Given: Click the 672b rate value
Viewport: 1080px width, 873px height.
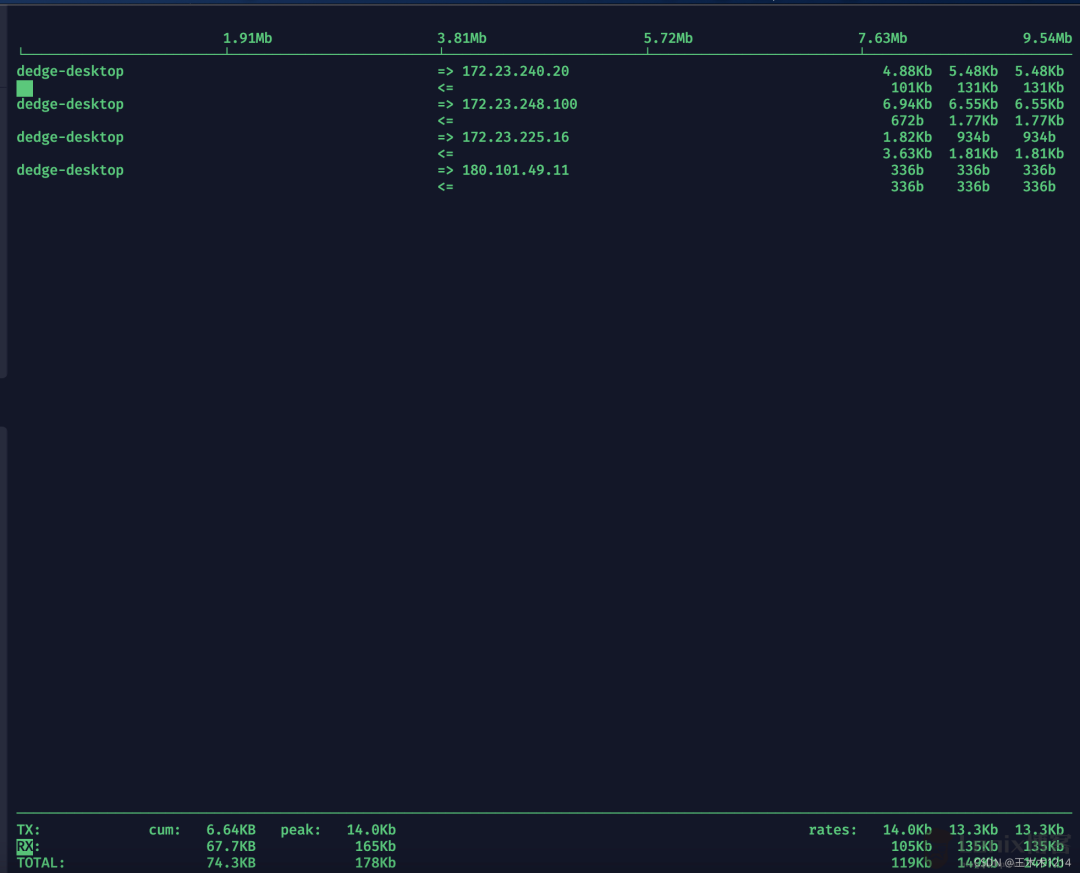Looking at the screenshot, I should (907, 121).
